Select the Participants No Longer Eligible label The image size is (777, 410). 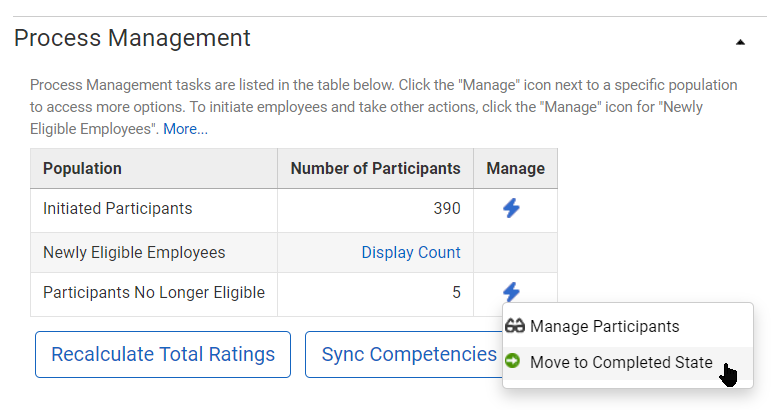click(x=154, y=293)
